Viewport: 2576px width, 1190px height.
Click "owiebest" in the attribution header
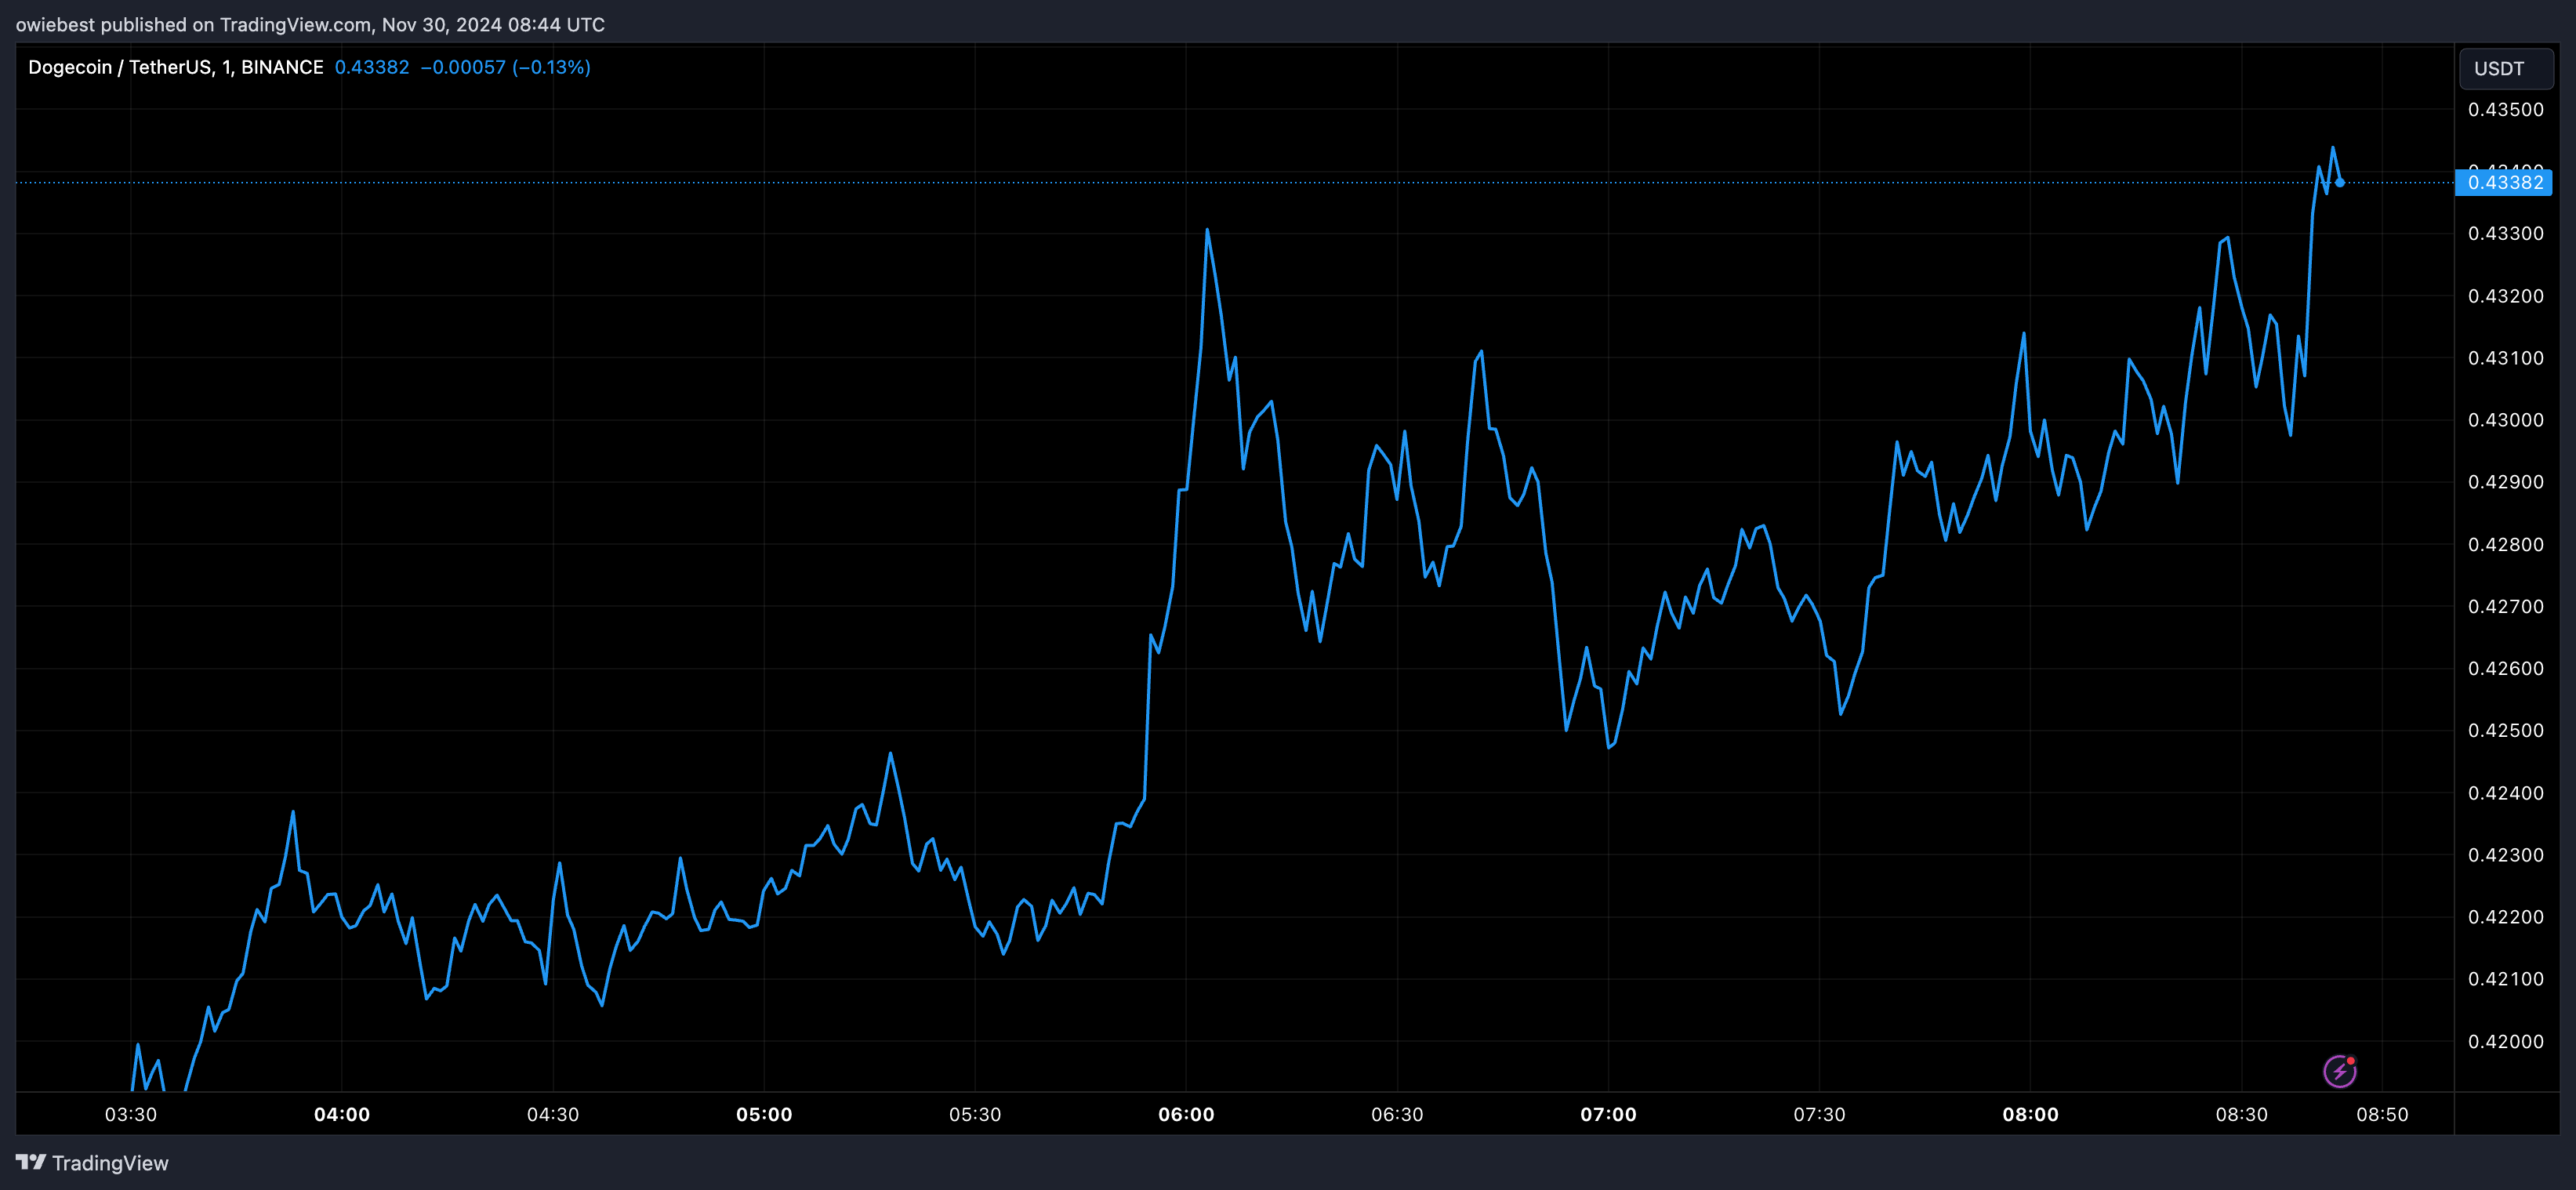tap(55, 25)
